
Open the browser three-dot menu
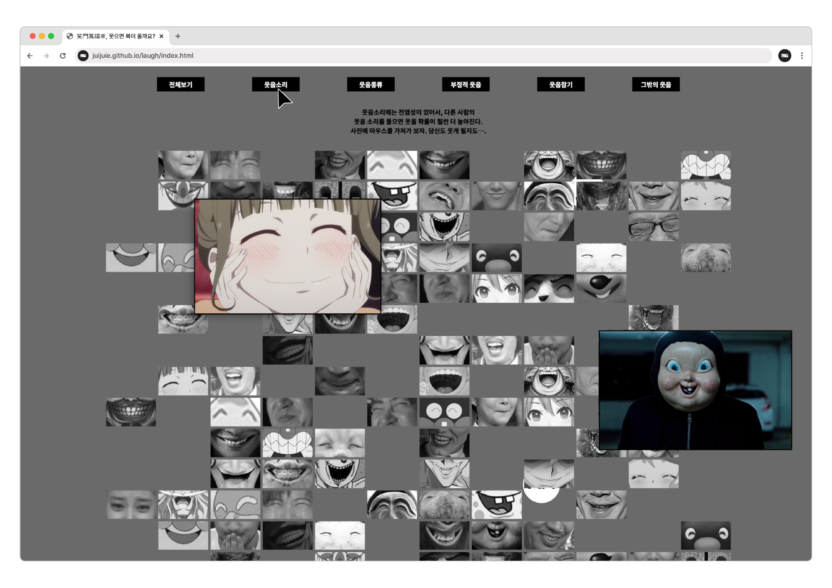[801, 56]
